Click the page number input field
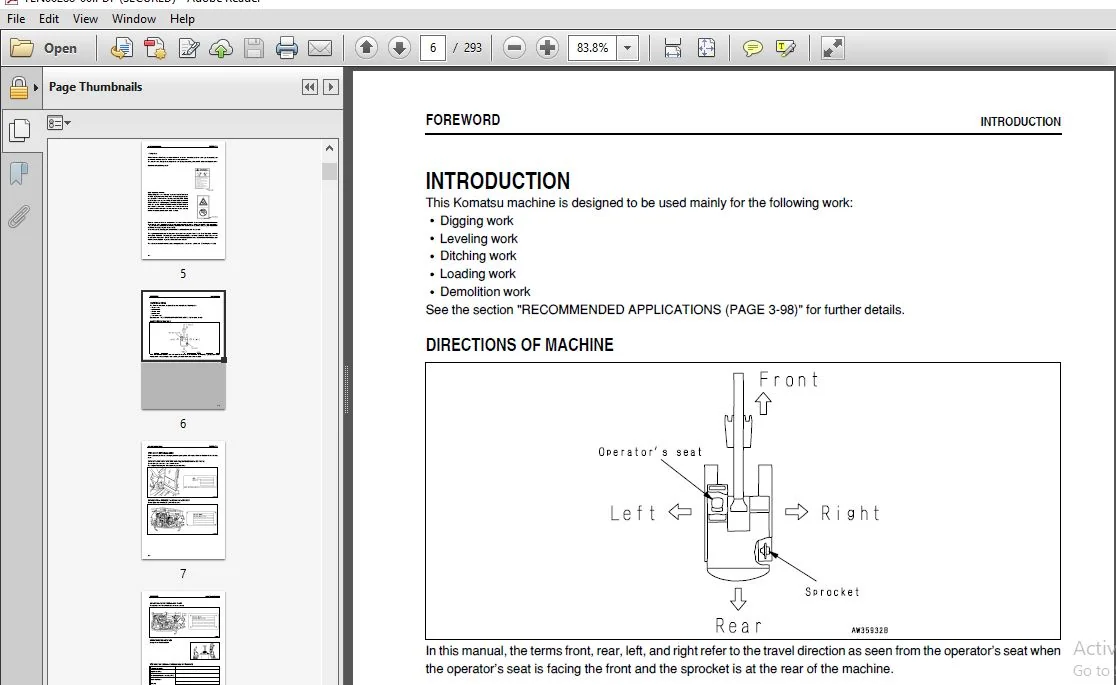The width and height of the screenshot is (1116, 685). pos(433,48)
